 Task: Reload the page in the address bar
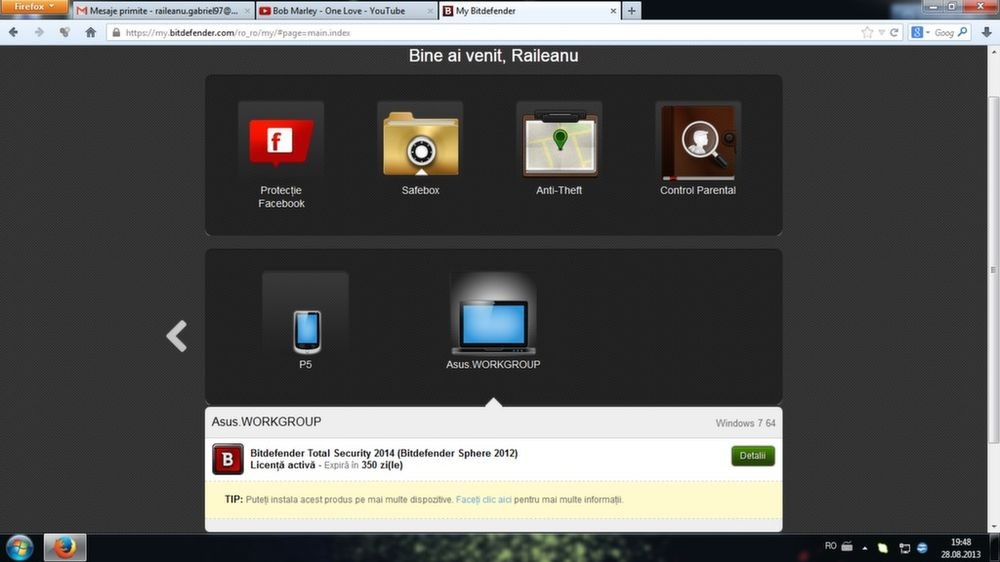click(x=895, y=32)
